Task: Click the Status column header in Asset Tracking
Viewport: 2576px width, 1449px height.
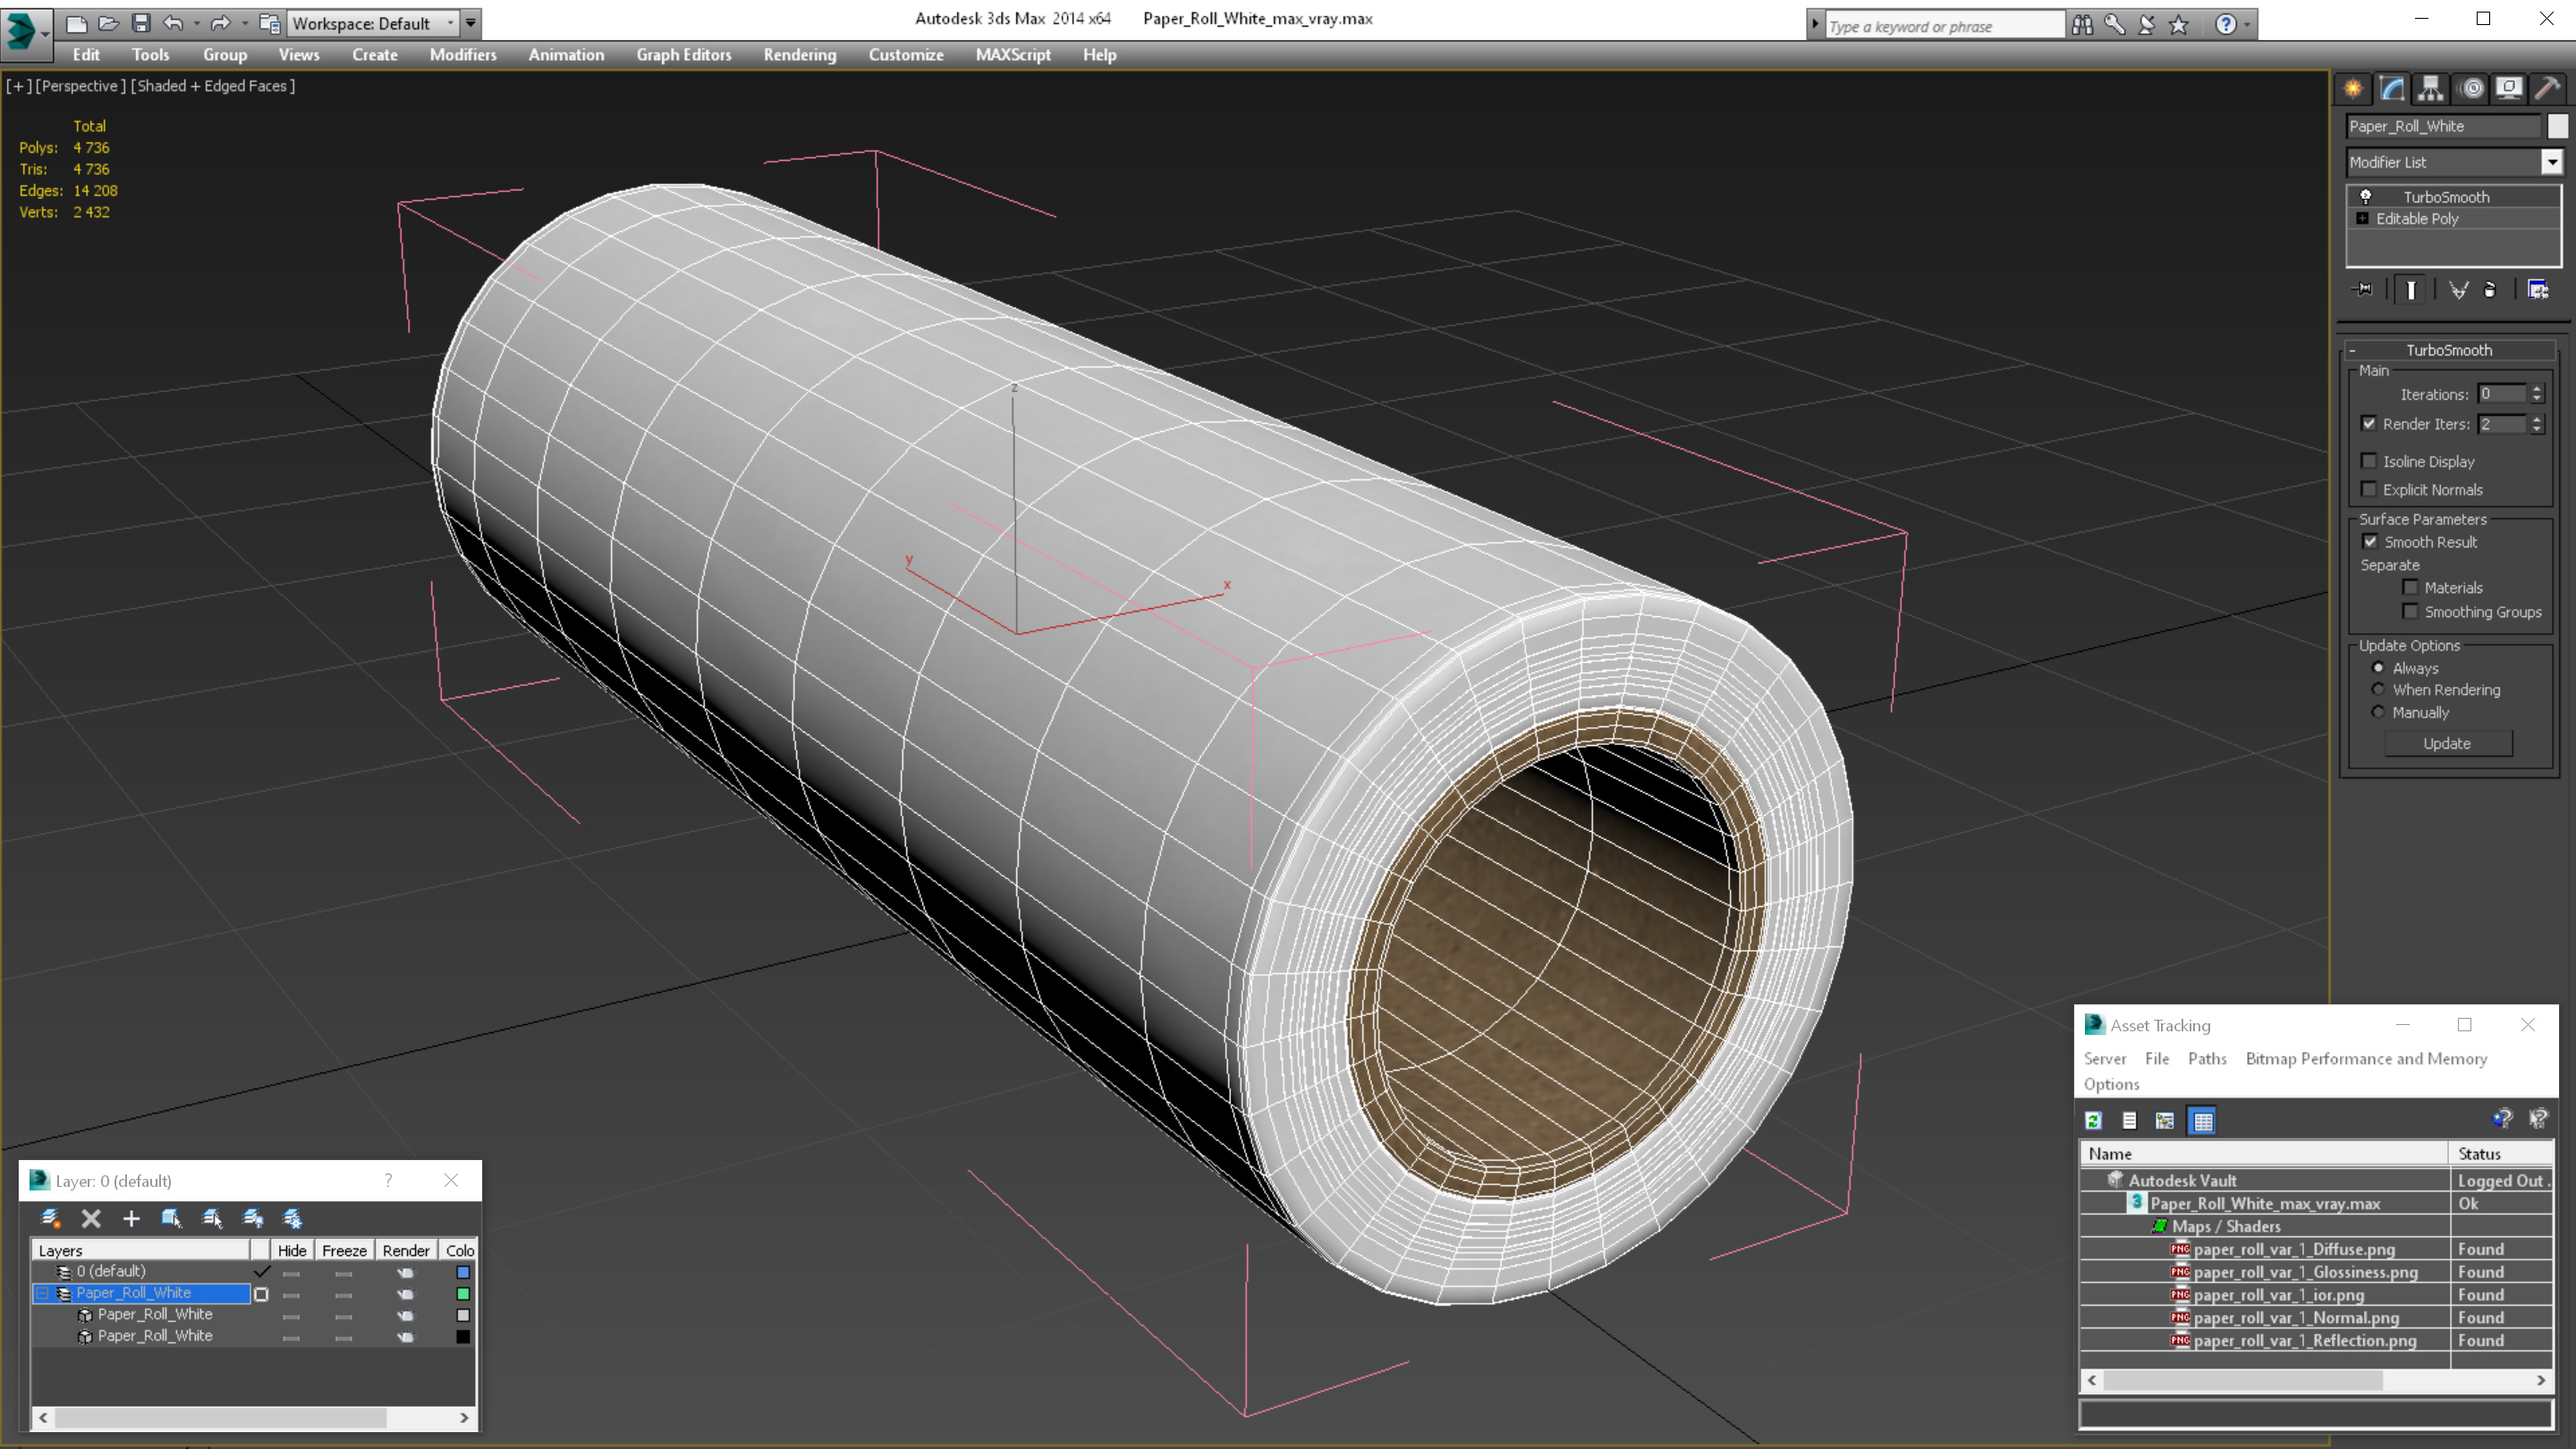Action: point(2500,1154)
